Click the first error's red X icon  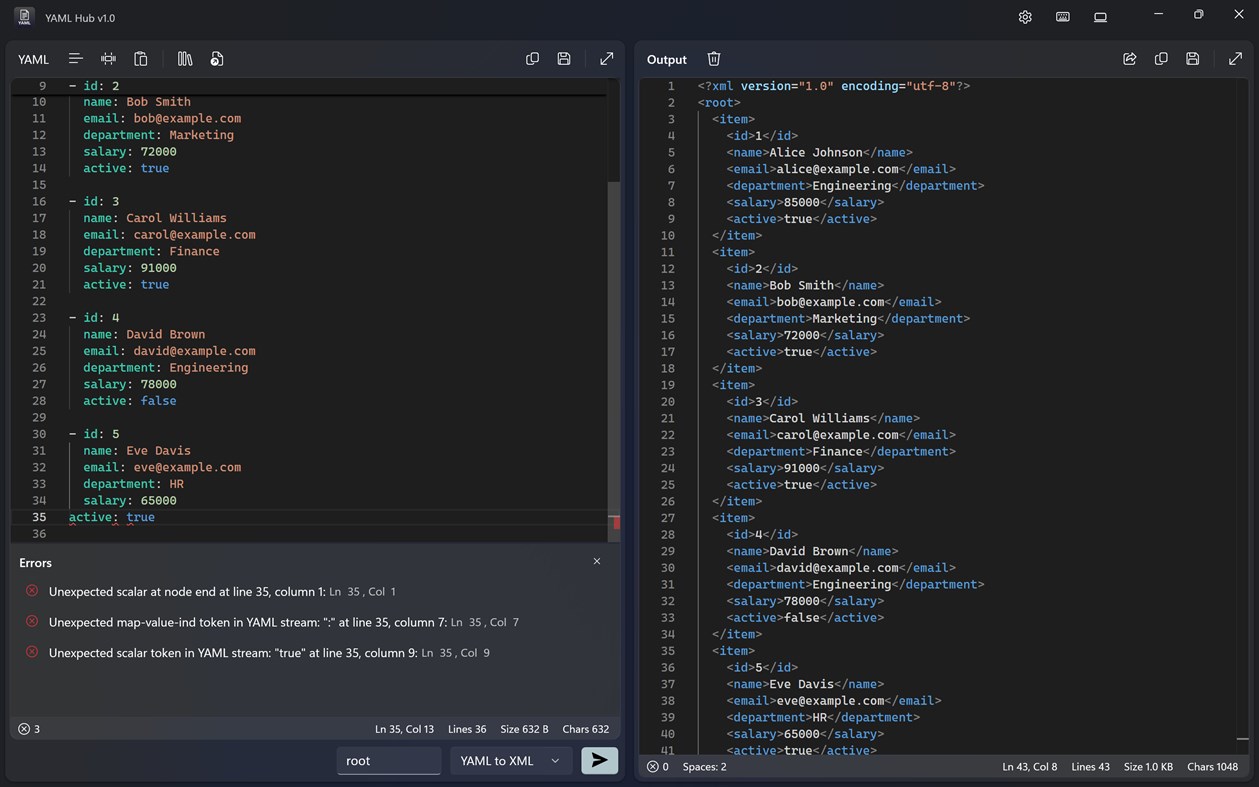pos(32,591)
